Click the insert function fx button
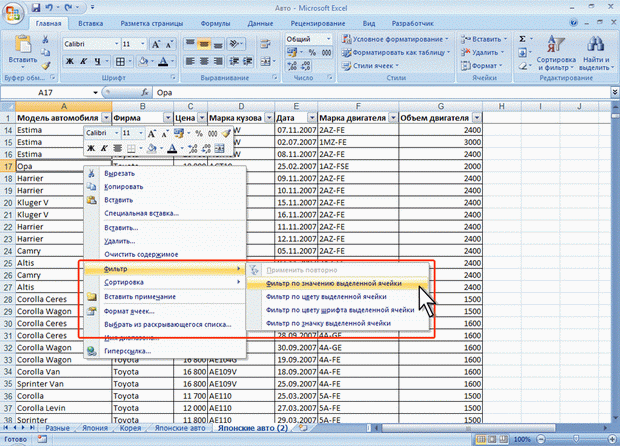 click(145, 93)
